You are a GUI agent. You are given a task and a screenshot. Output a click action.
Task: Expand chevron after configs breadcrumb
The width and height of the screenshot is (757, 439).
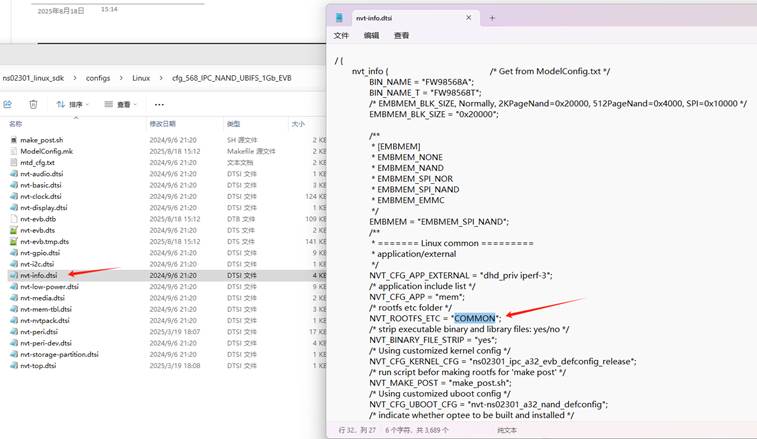point(121,78)
